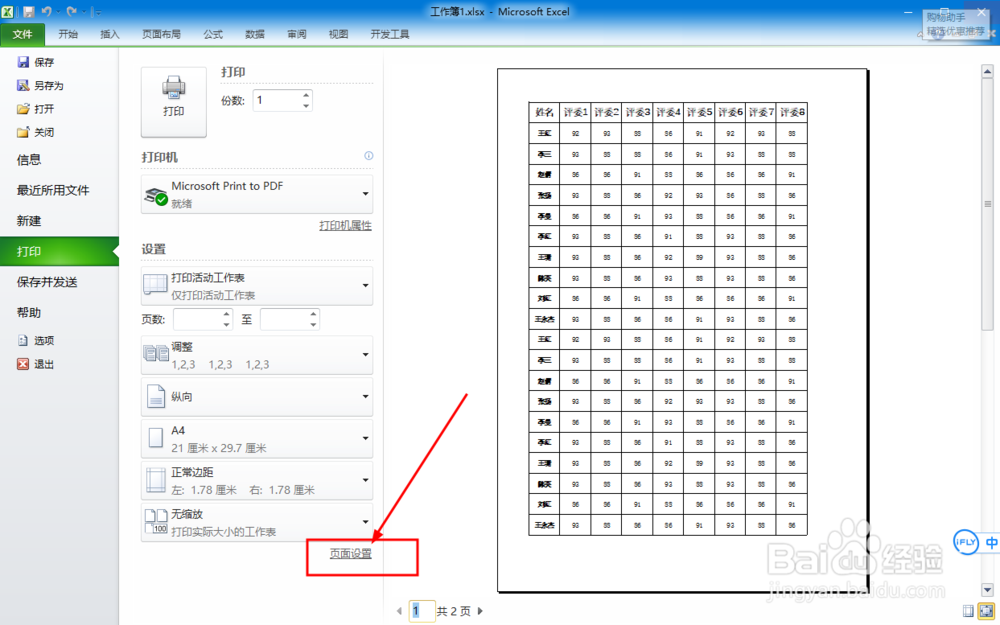Expand 调整 collation dropdown
The width and height of the screenshot is (1000, 625).
(257, 355)
